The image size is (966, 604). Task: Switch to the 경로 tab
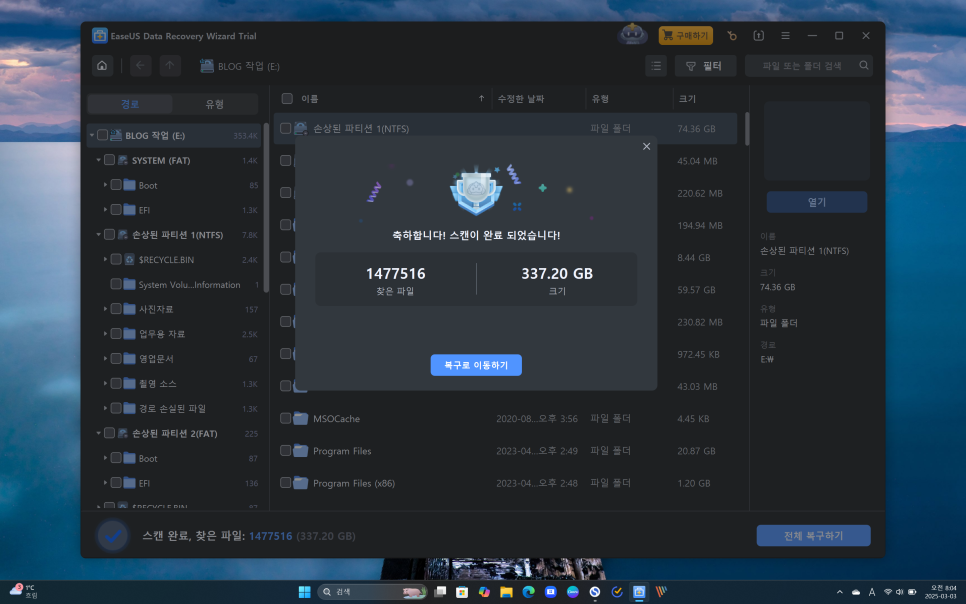(130, 104)
